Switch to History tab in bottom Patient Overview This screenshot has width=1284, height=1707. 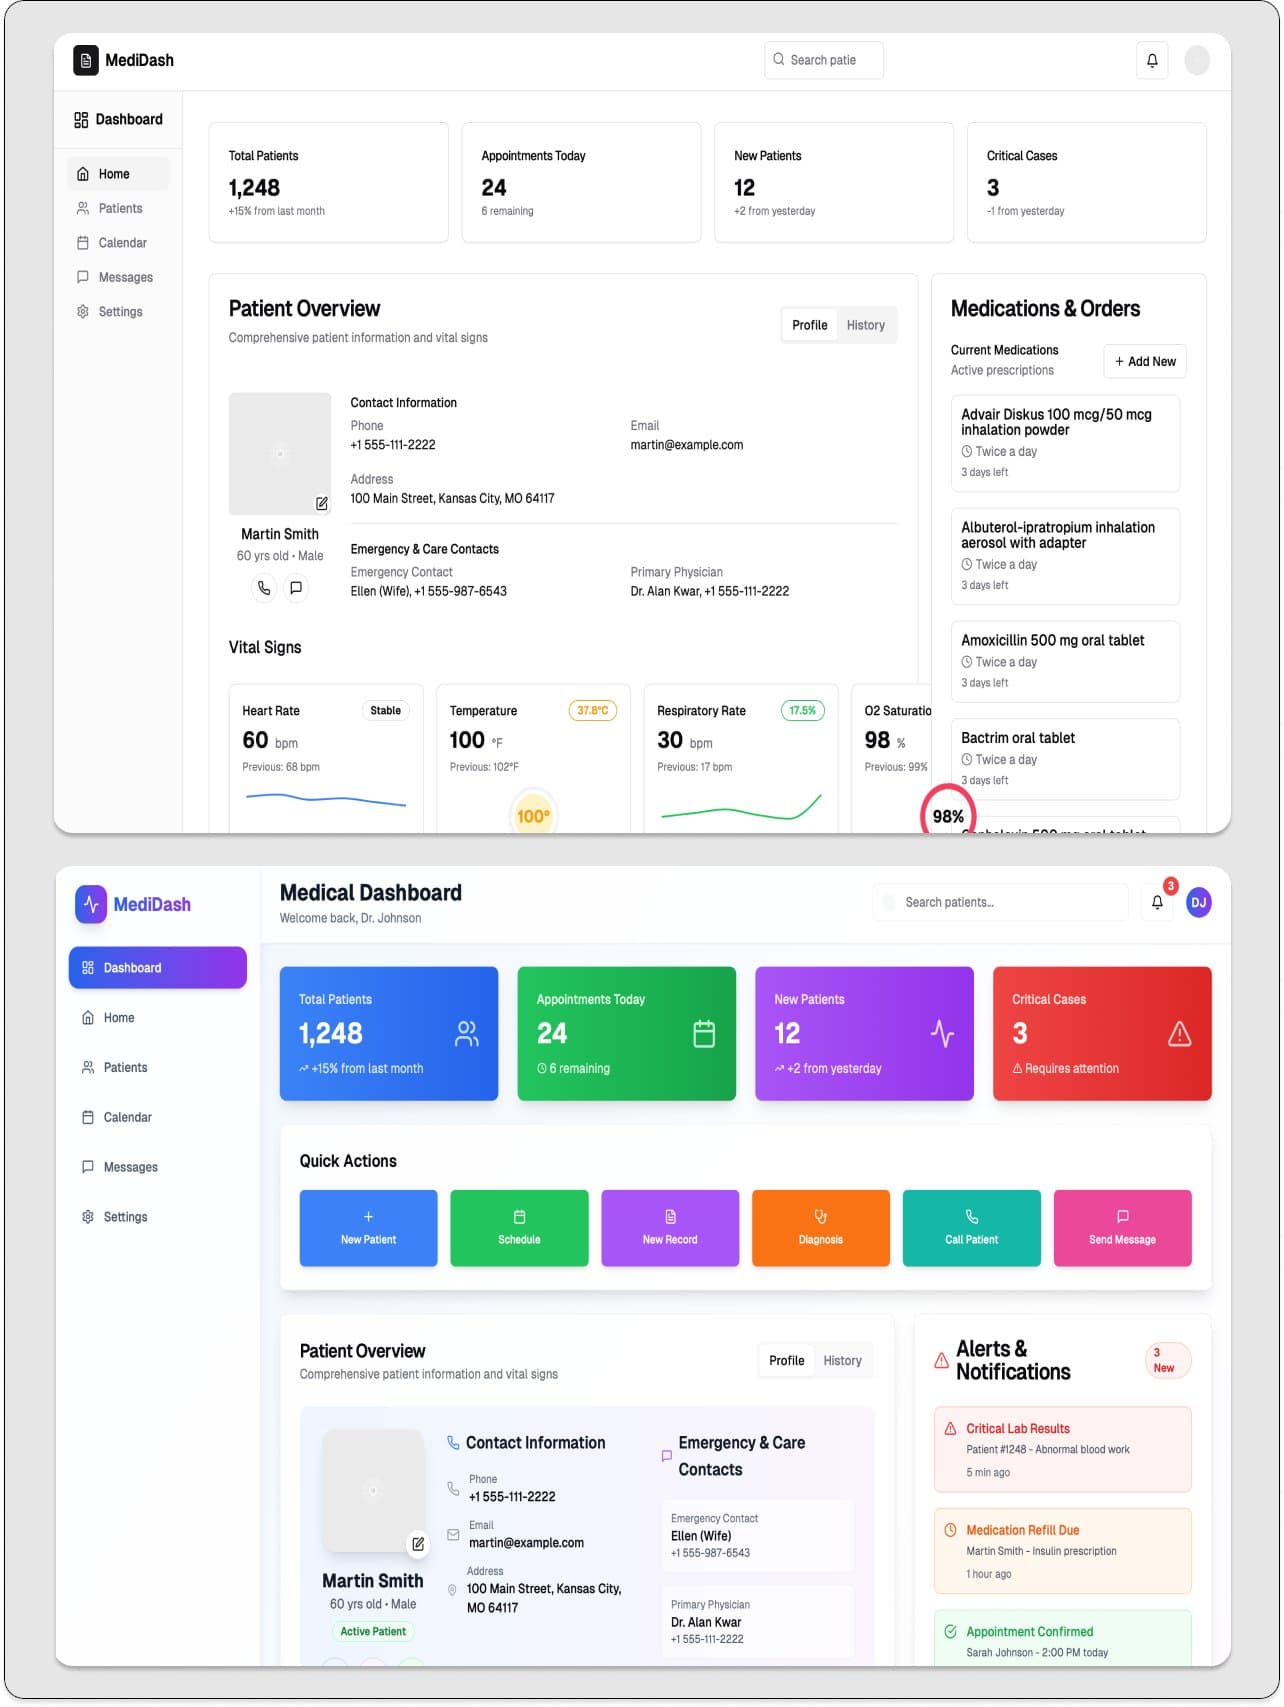(842, 1360)
